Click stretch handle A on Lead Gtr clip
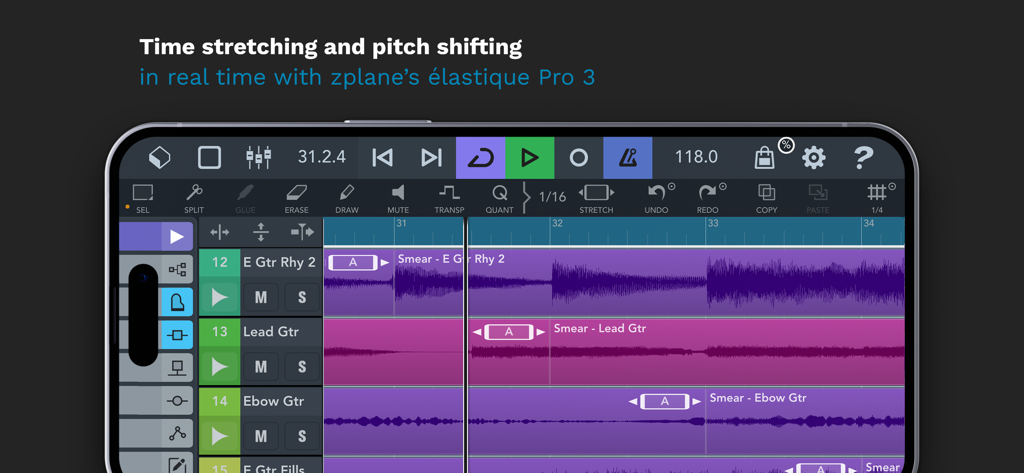The height and width of the screenshot is (473, 1024). click(x=509, y=332)
